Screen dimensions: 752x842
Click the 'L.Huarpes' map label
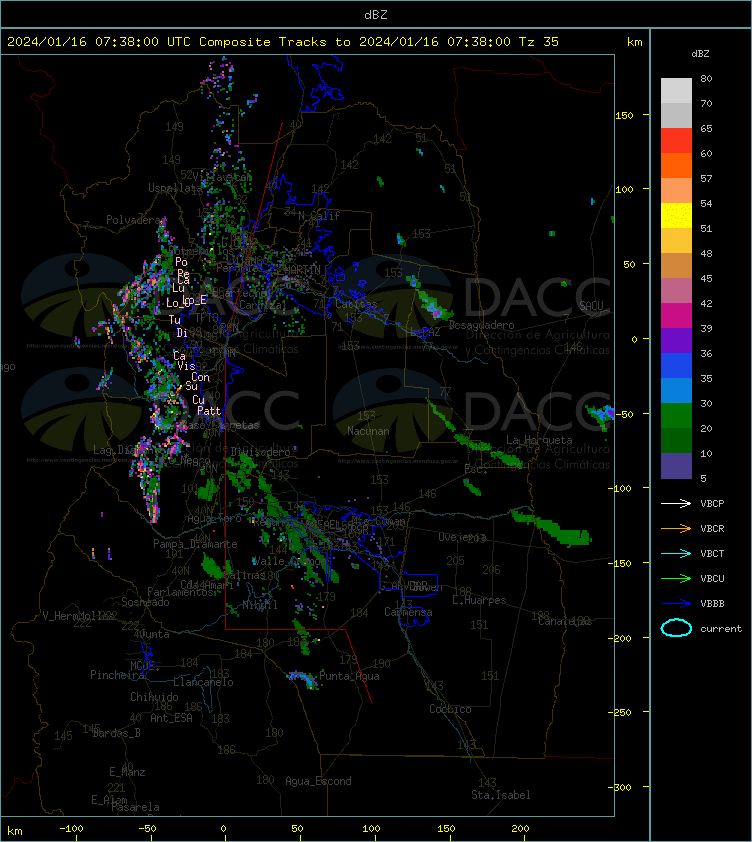coord(479,600)
